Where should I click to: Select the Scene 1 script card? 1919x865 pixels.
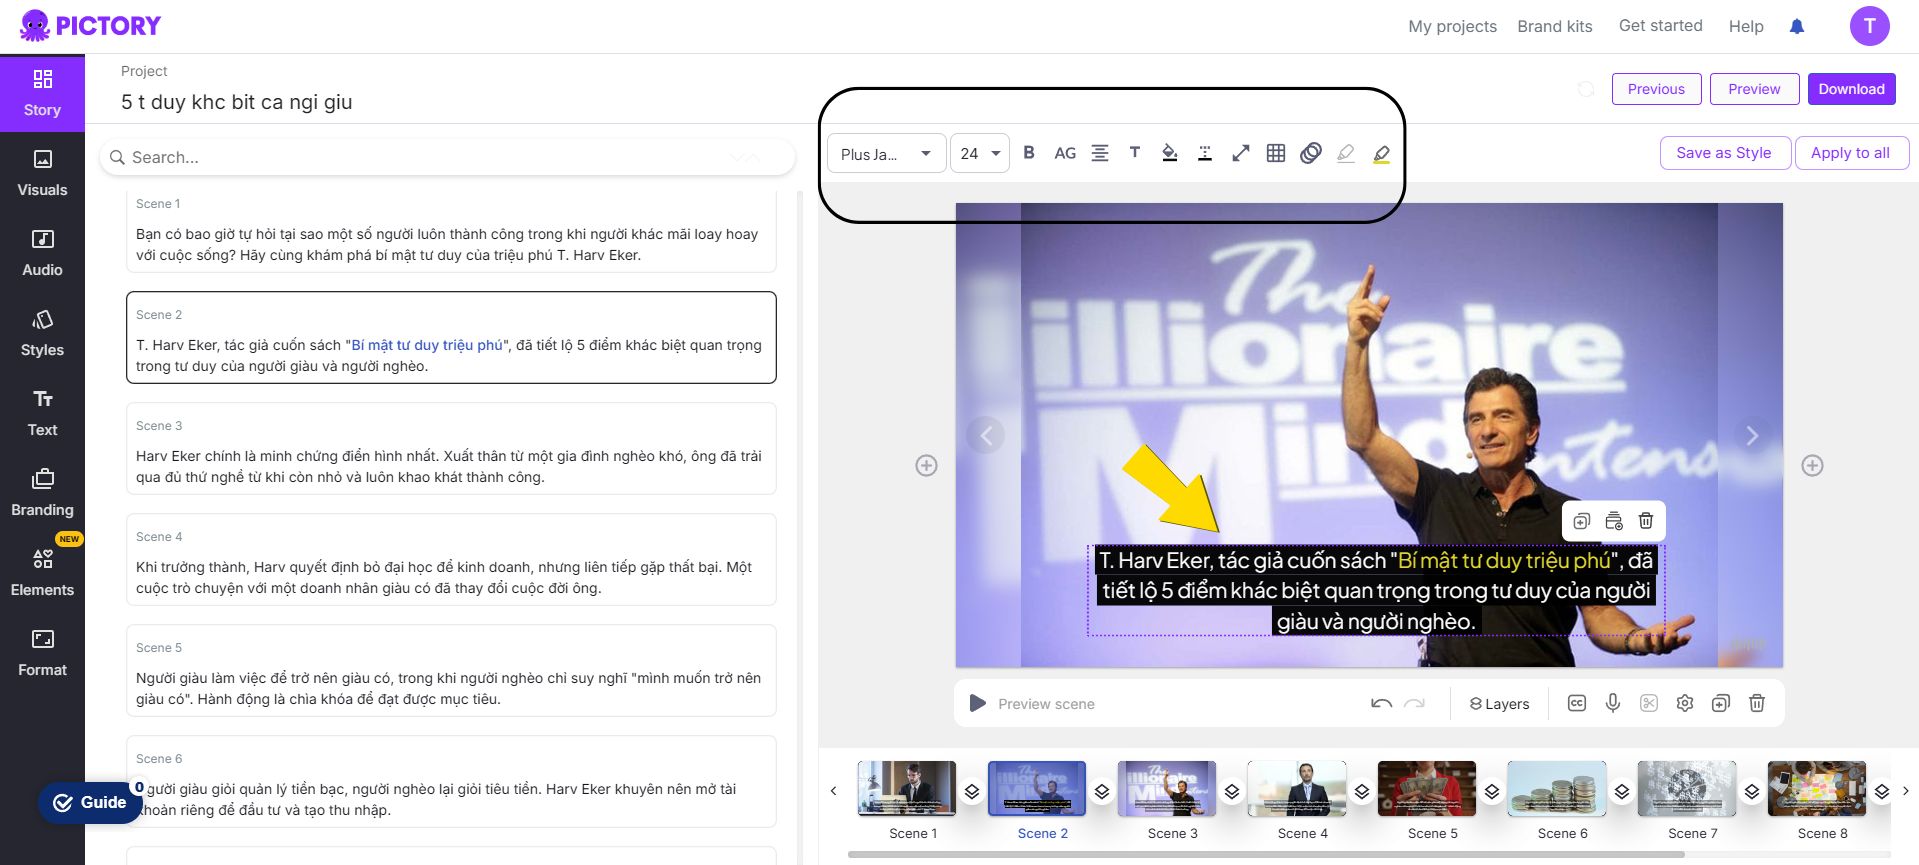coord(451,230)
